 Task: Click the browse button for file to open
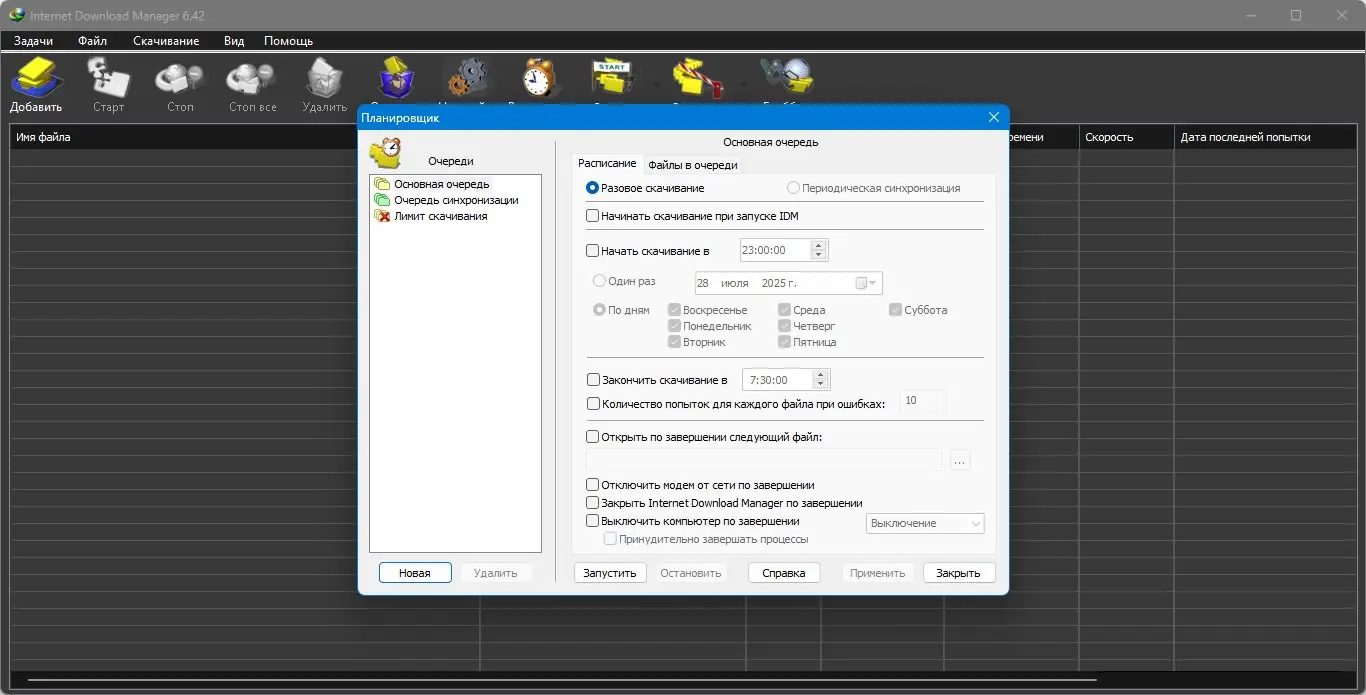pyautogui.click(x=959, y=459)
